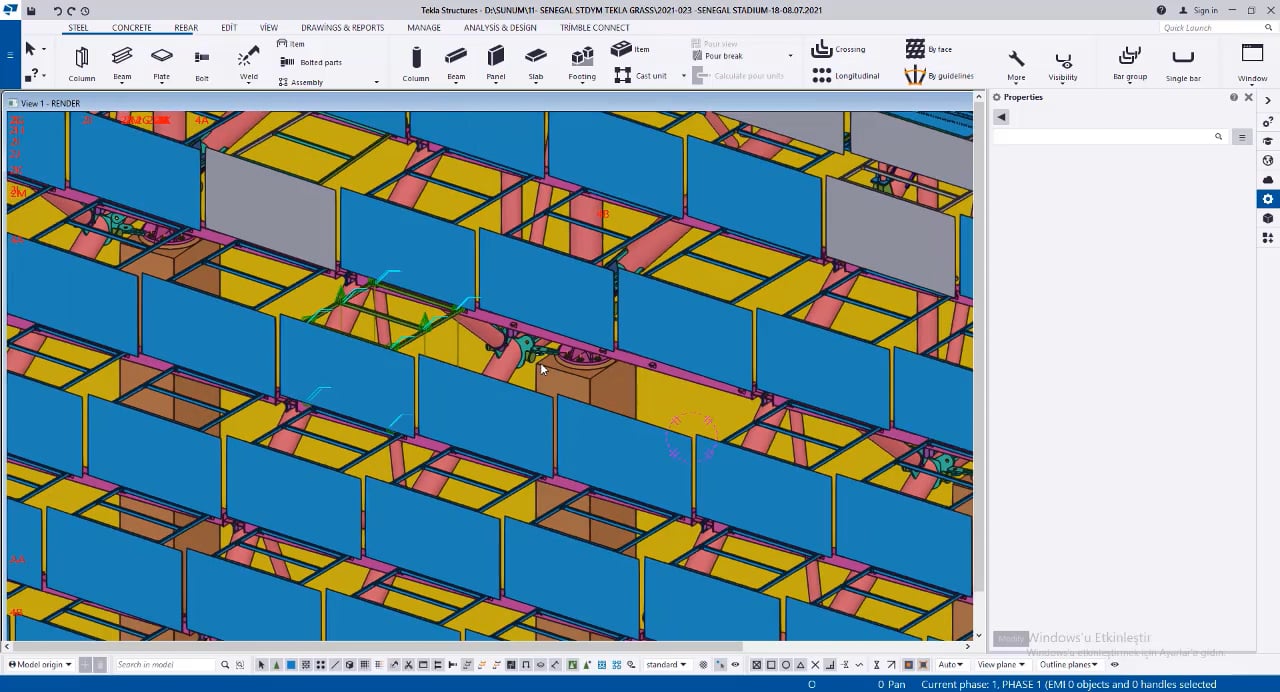This screenshot has height=692, width=1280.
Task: Choose the concrete Beam tool
Action: (x=456, y=64)
